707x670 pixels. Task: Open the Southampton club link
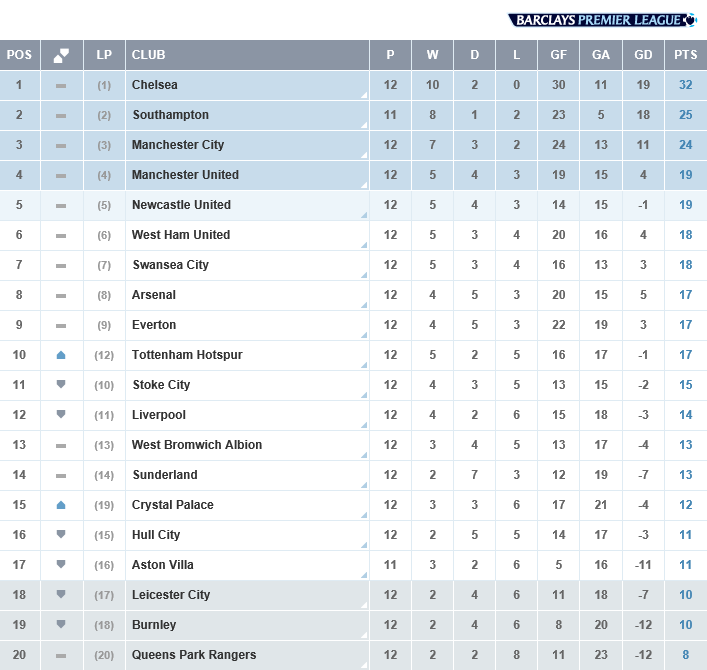[170, 115]
